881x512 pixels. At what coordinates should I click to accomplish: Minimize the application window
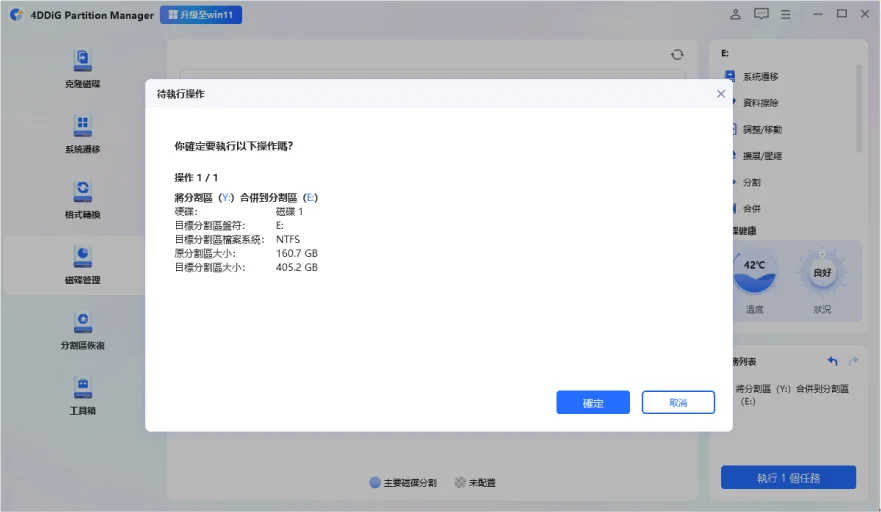(818, 14)
